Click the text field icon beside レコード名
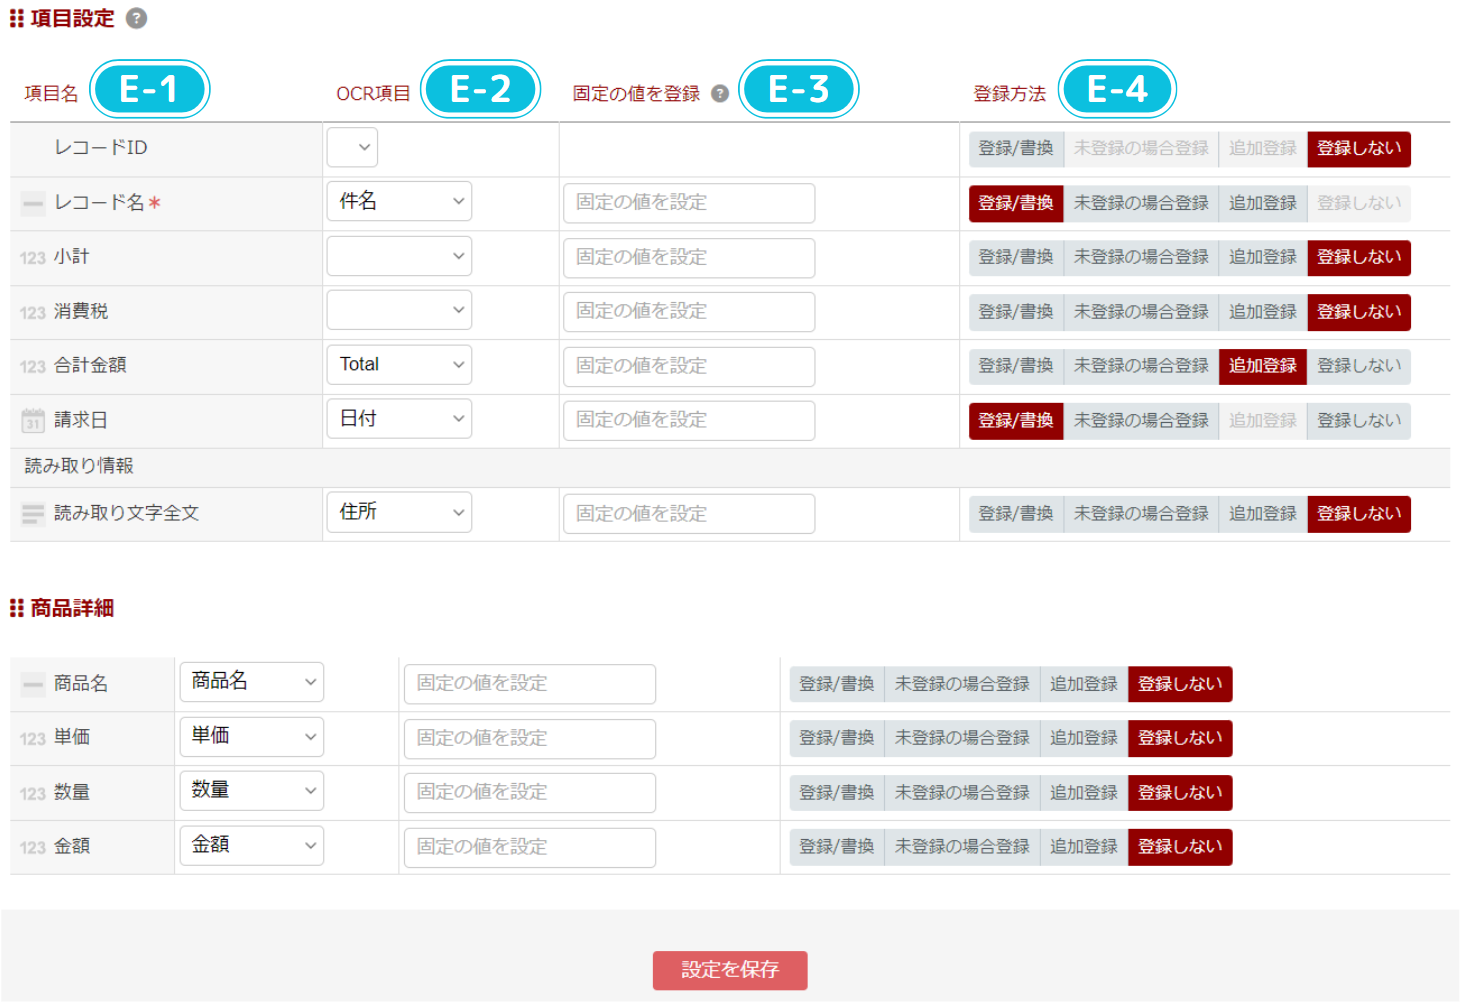This screenshot has width=1460, height=1005. click(x=33, y=204)
